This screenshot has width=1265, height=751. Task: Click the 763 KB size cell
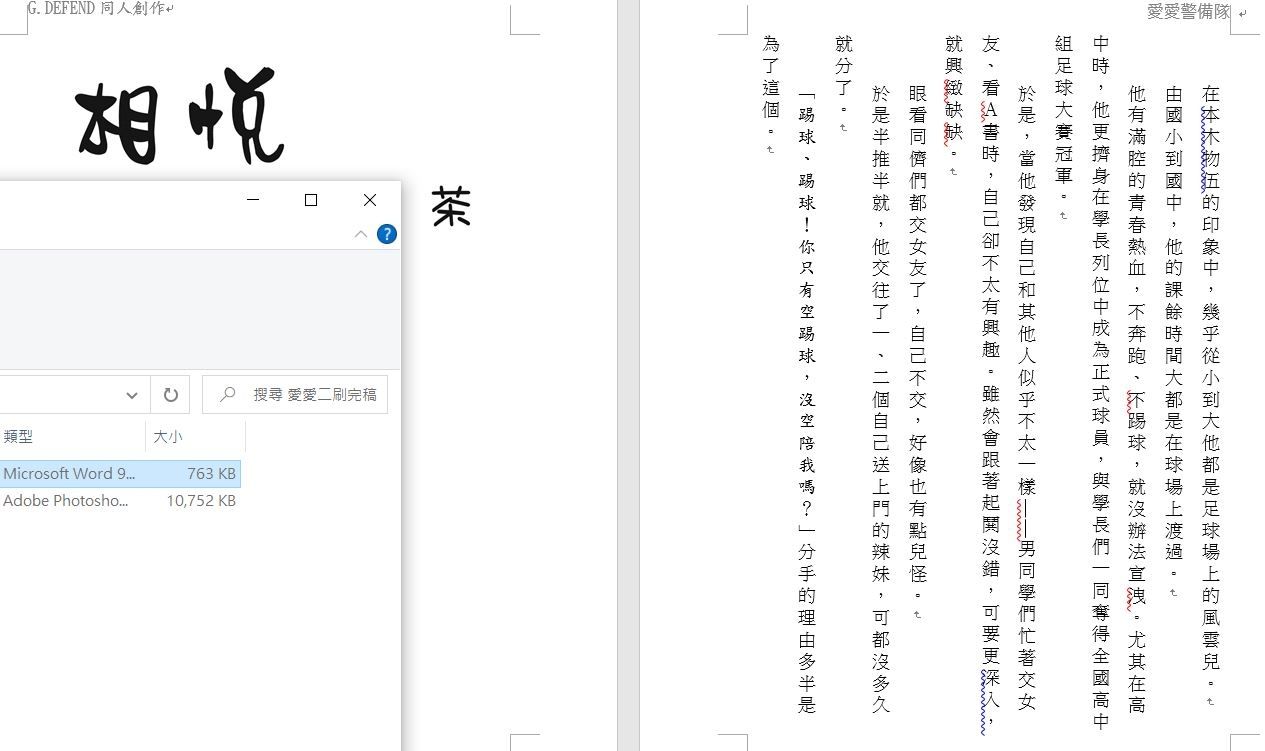click(211, 474)
